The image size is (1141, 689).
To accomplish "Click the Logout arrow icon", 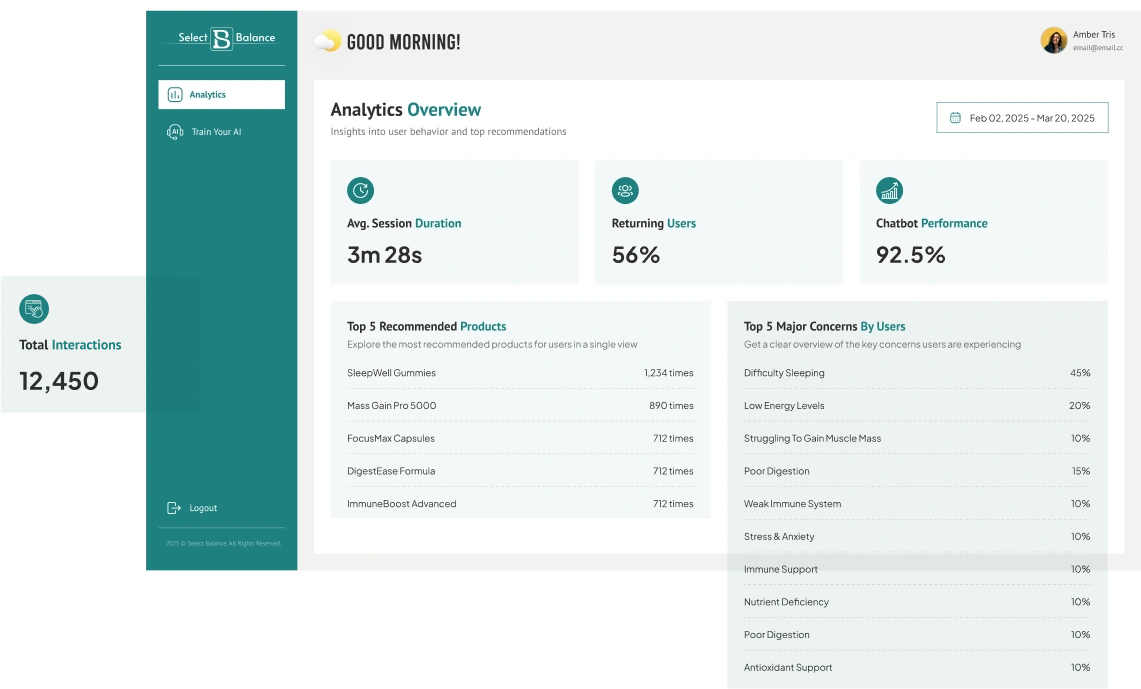I will point(174,508).
